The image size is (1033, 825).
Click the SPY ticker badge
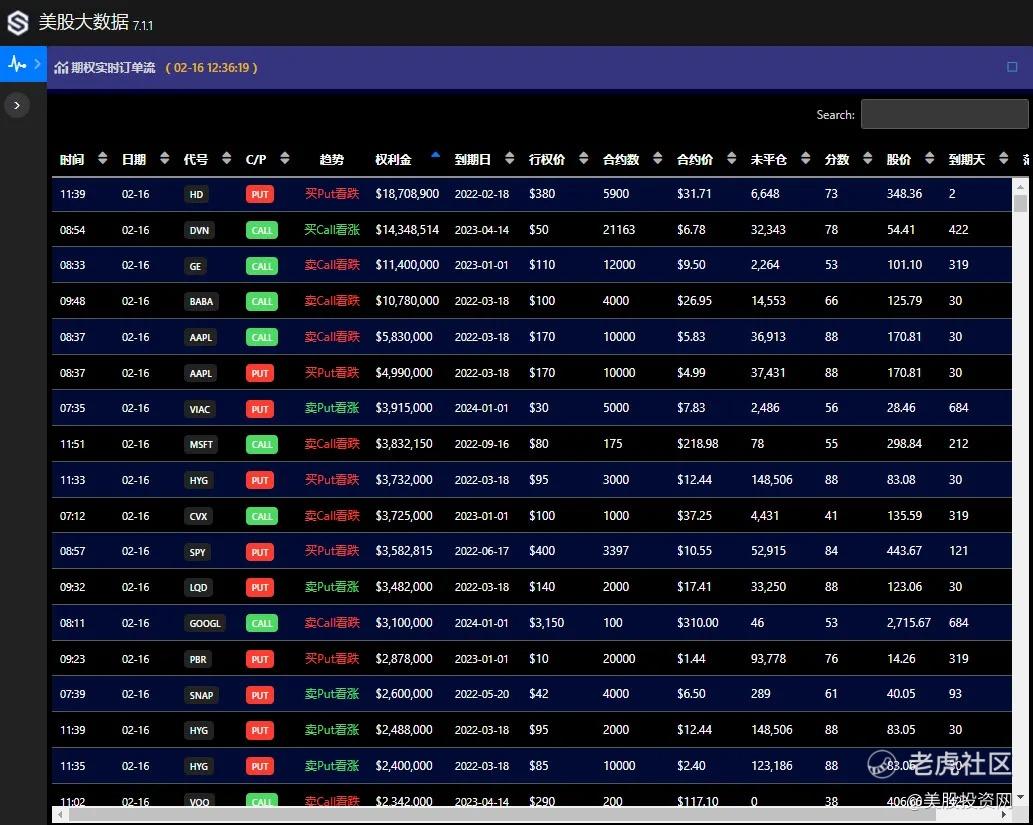(x=198, y=552)
